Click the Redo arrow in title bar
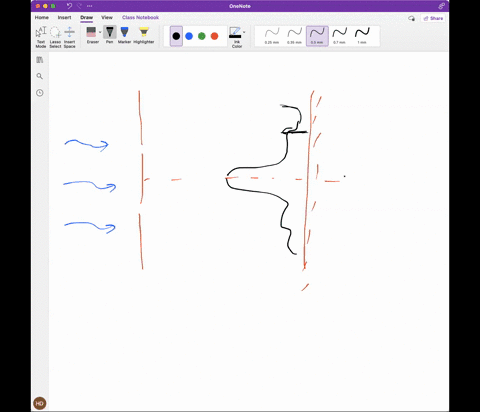The height and width of the screenshot is (412, 480). point(79,6)
